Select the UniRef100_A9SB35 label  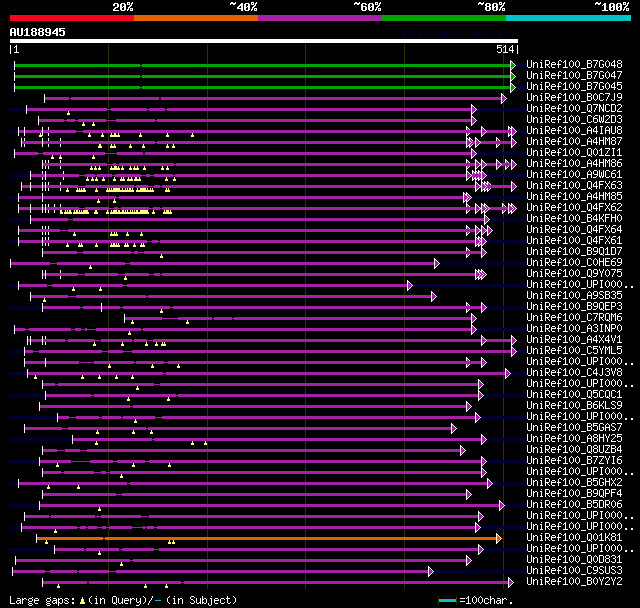pos(574,296)
